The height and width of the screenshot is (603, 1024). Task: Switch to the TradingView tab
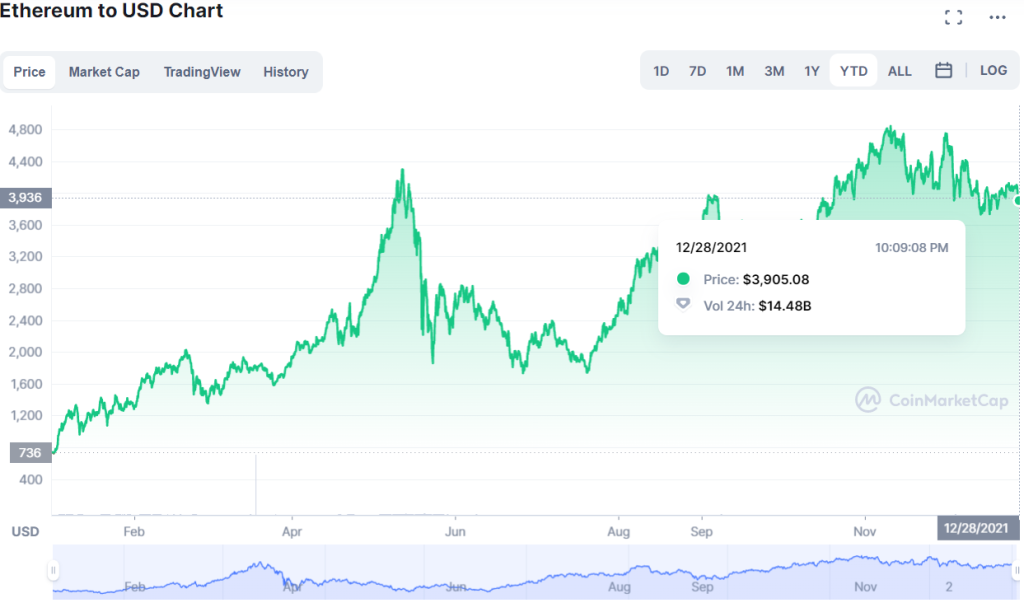(202, 72)
